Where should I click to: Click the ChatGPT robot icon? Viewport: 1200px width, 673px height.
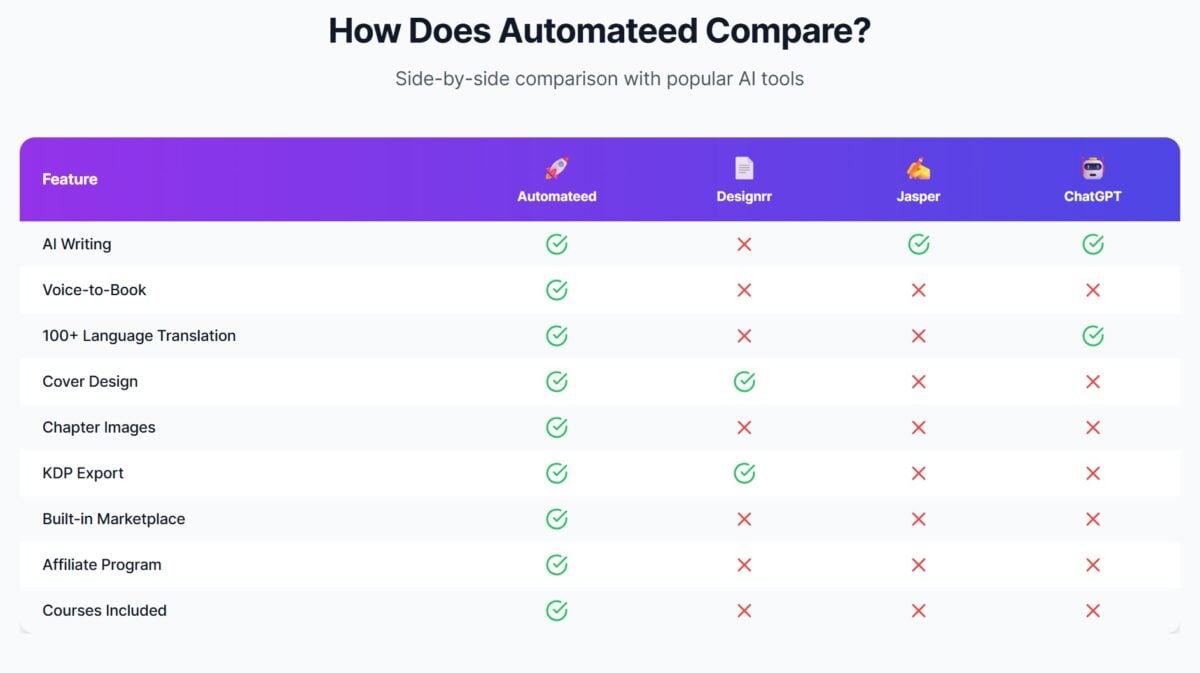coord(1092,168)
